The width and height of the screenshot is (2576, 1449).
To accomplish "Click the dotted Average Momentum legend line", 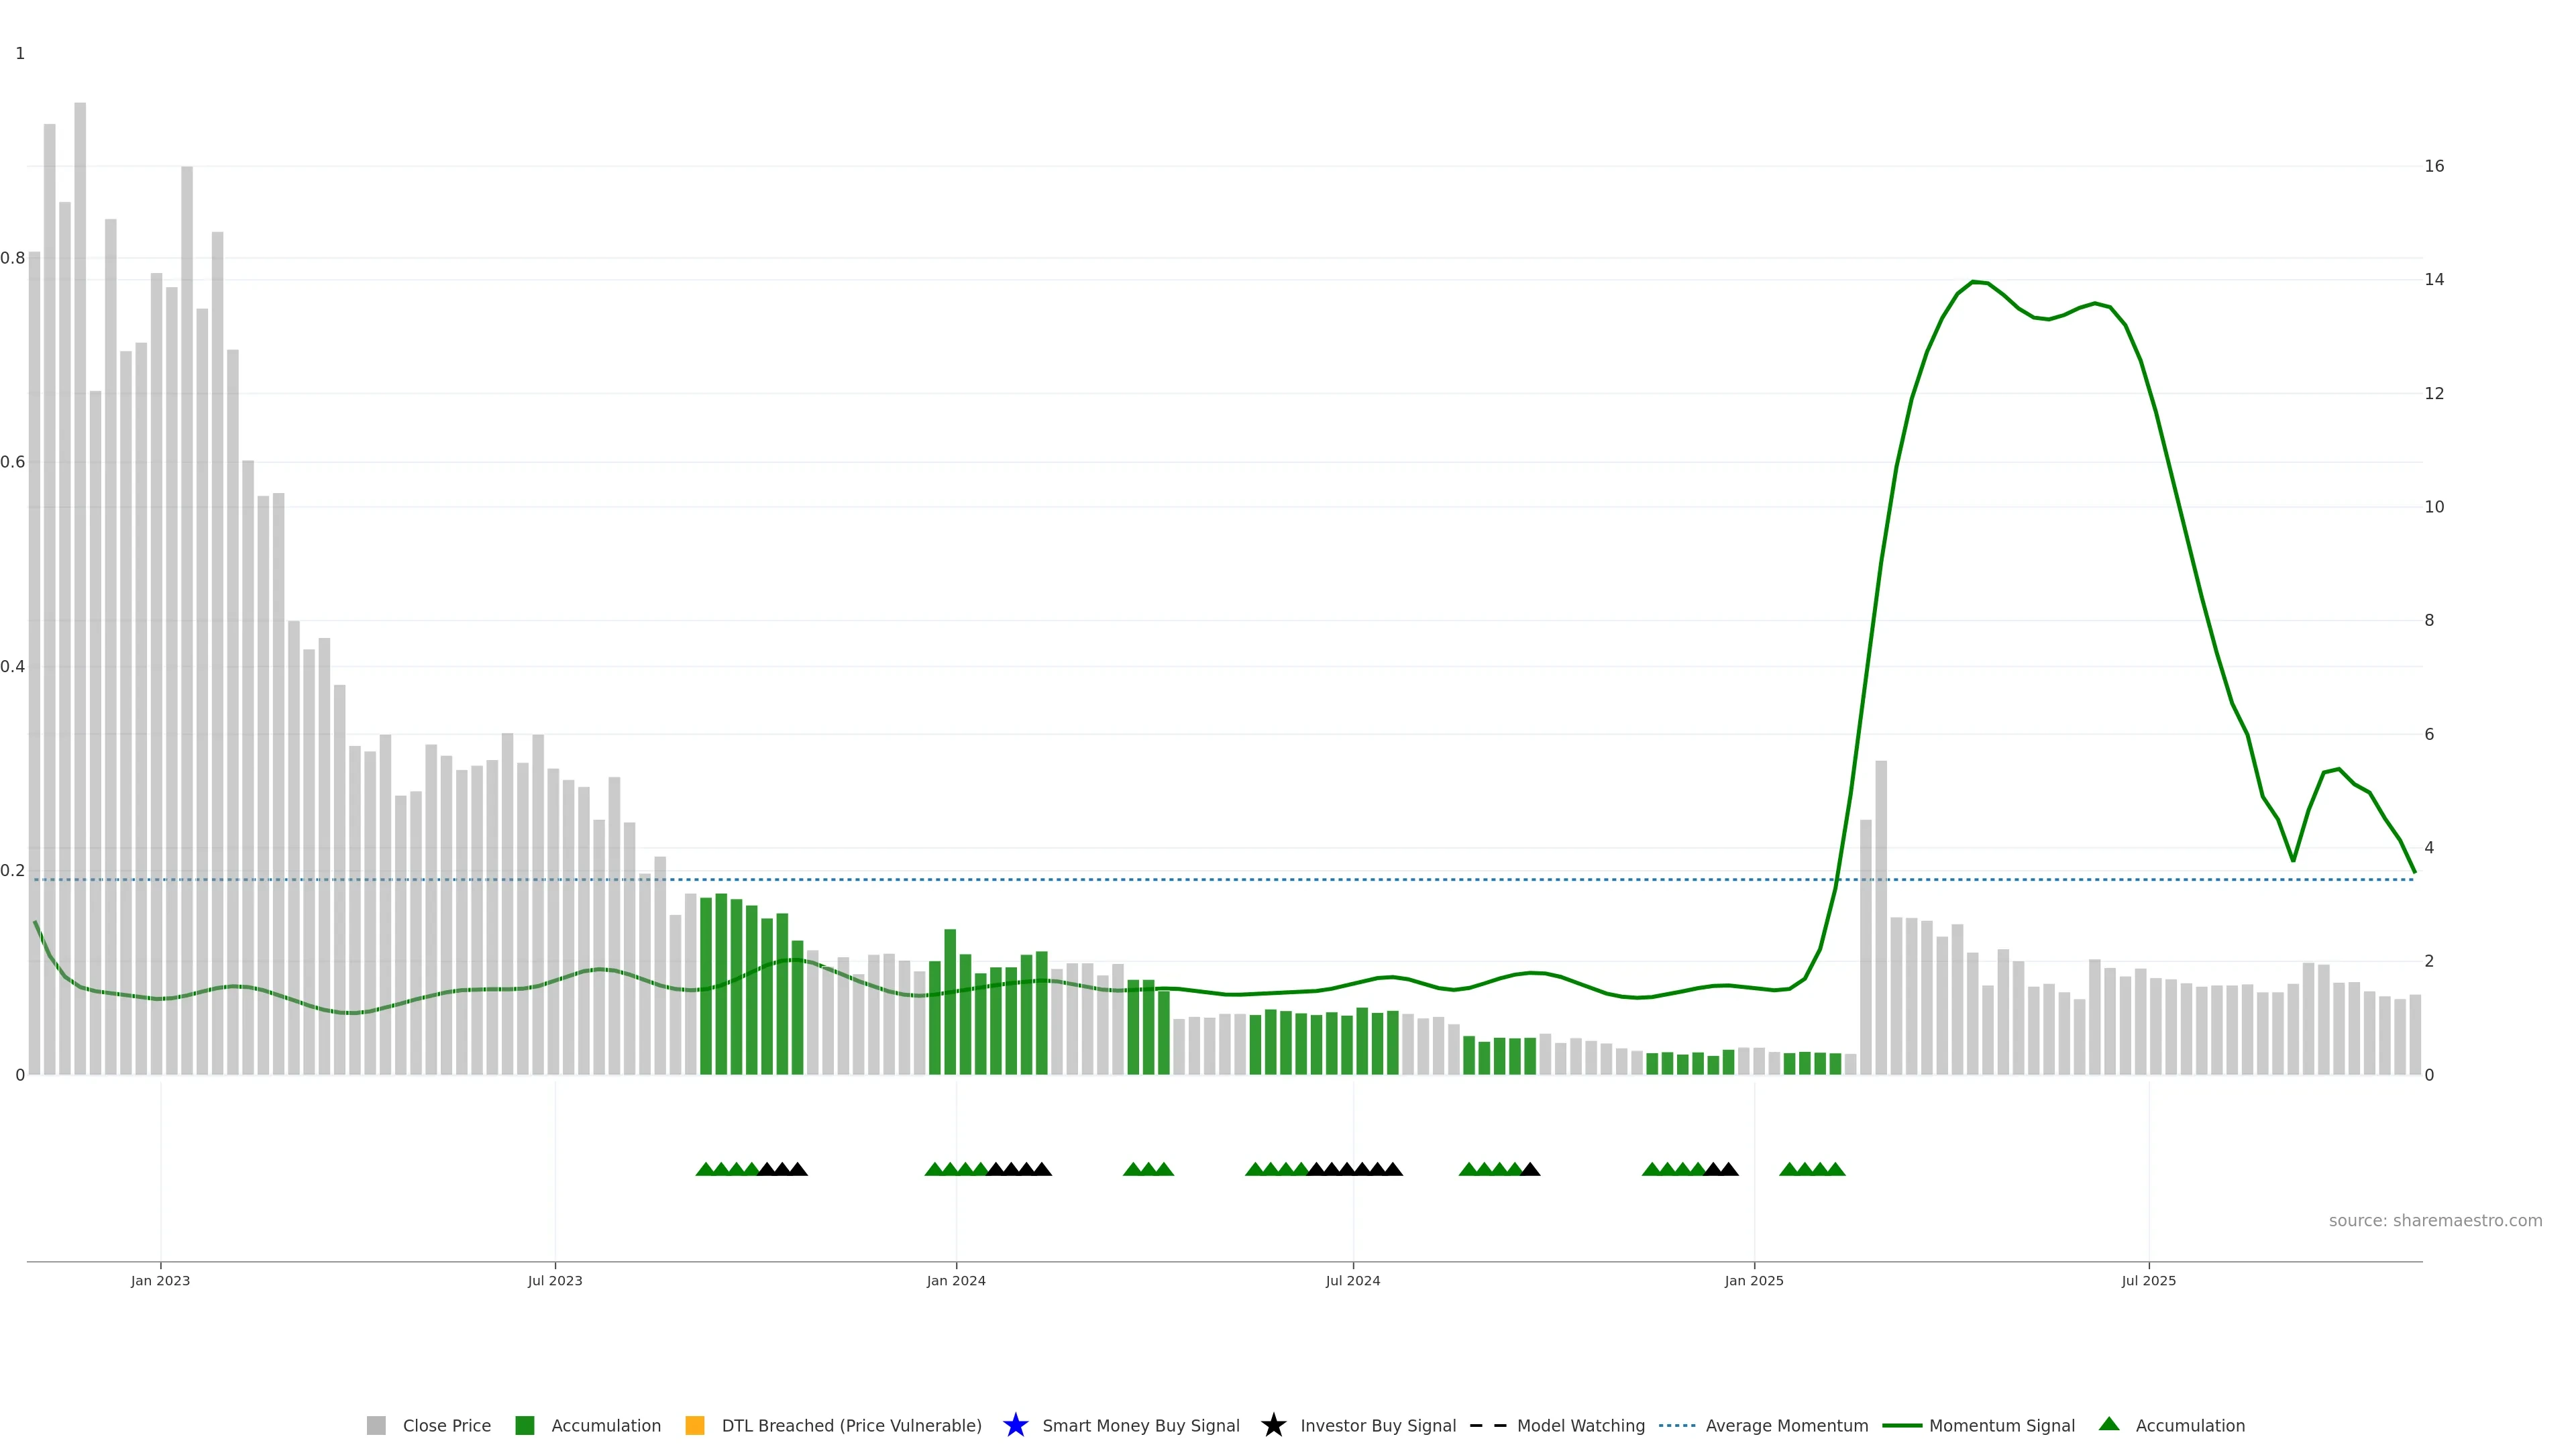I will pyautogui.click(x=1677, y=1425).
